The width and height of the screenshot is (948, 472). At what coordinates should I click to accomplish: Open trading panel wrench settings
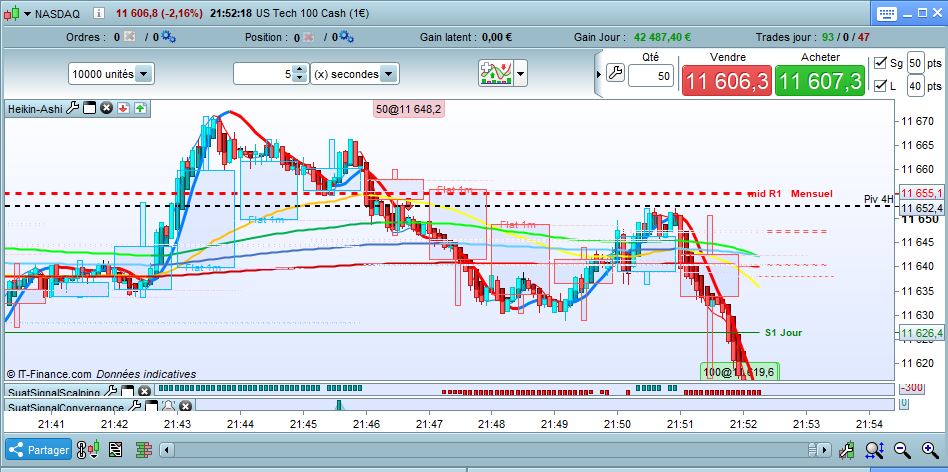click(x=615, y=73)
